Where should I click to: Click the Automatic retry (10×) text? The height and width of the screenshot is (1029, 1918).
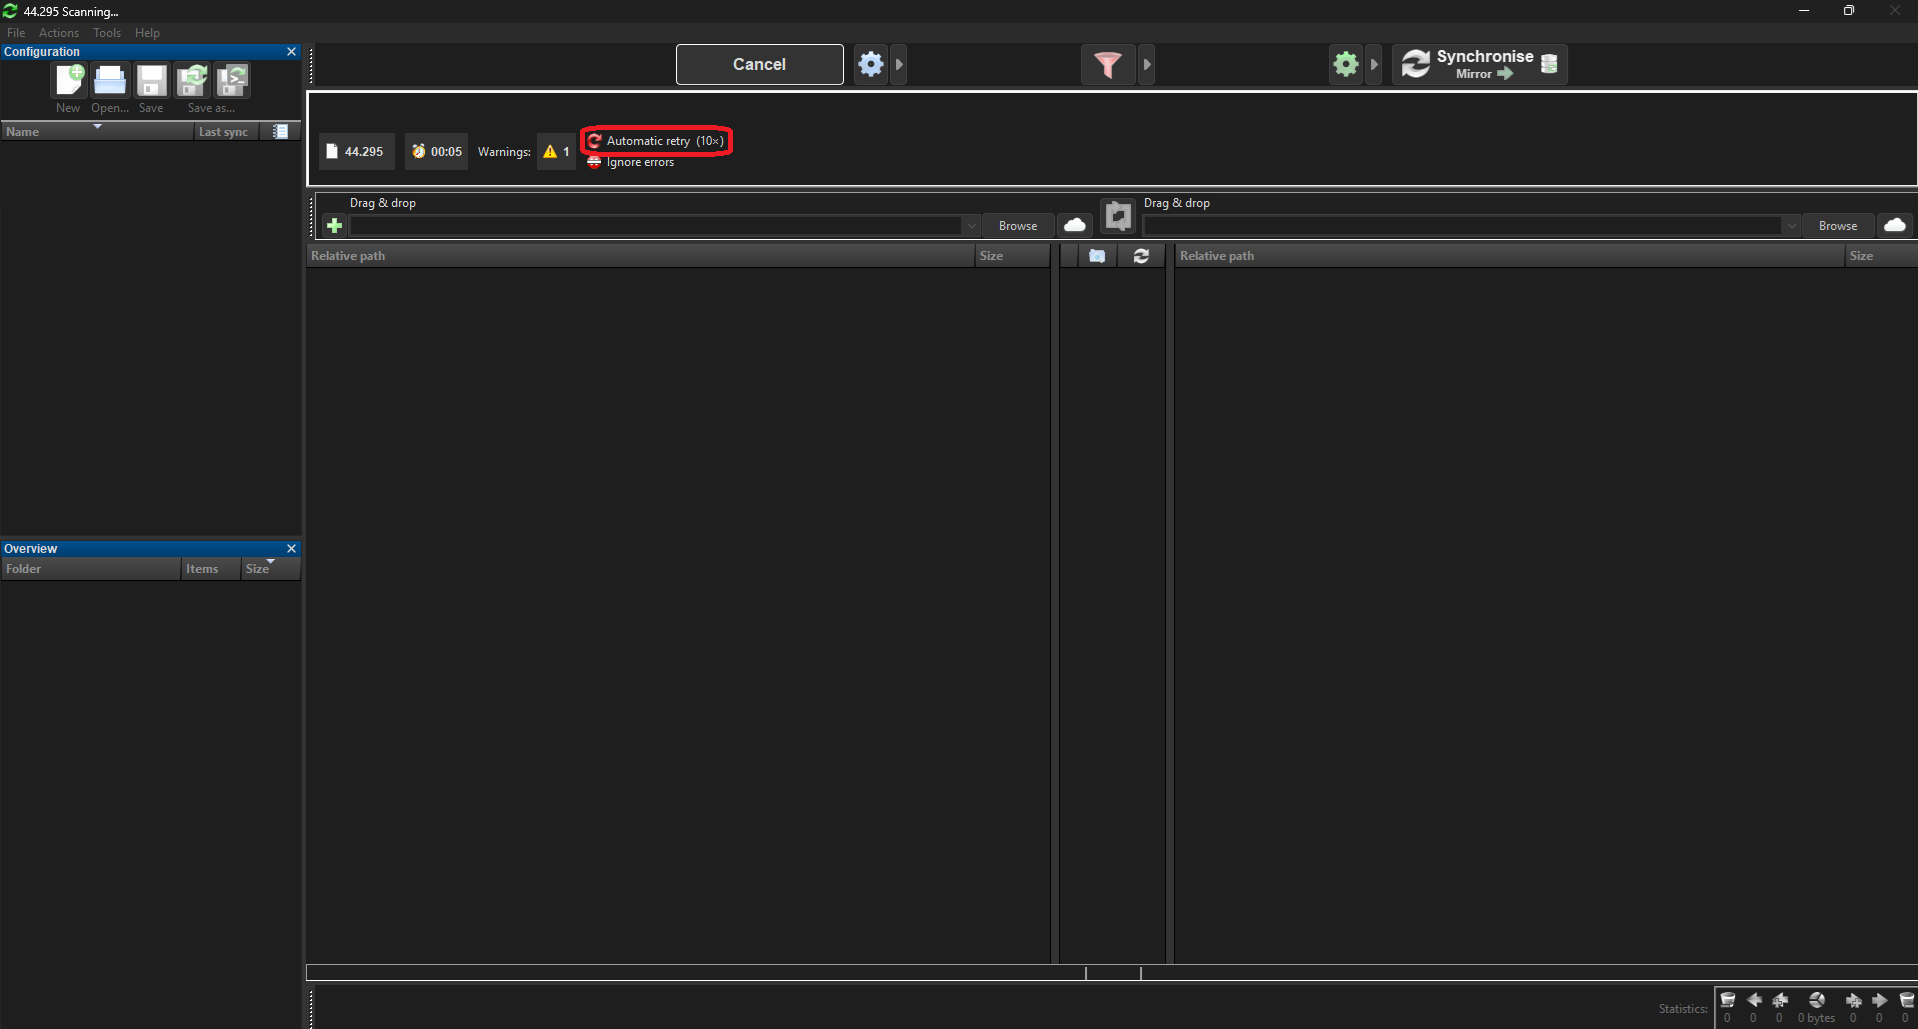coord(665,141)
